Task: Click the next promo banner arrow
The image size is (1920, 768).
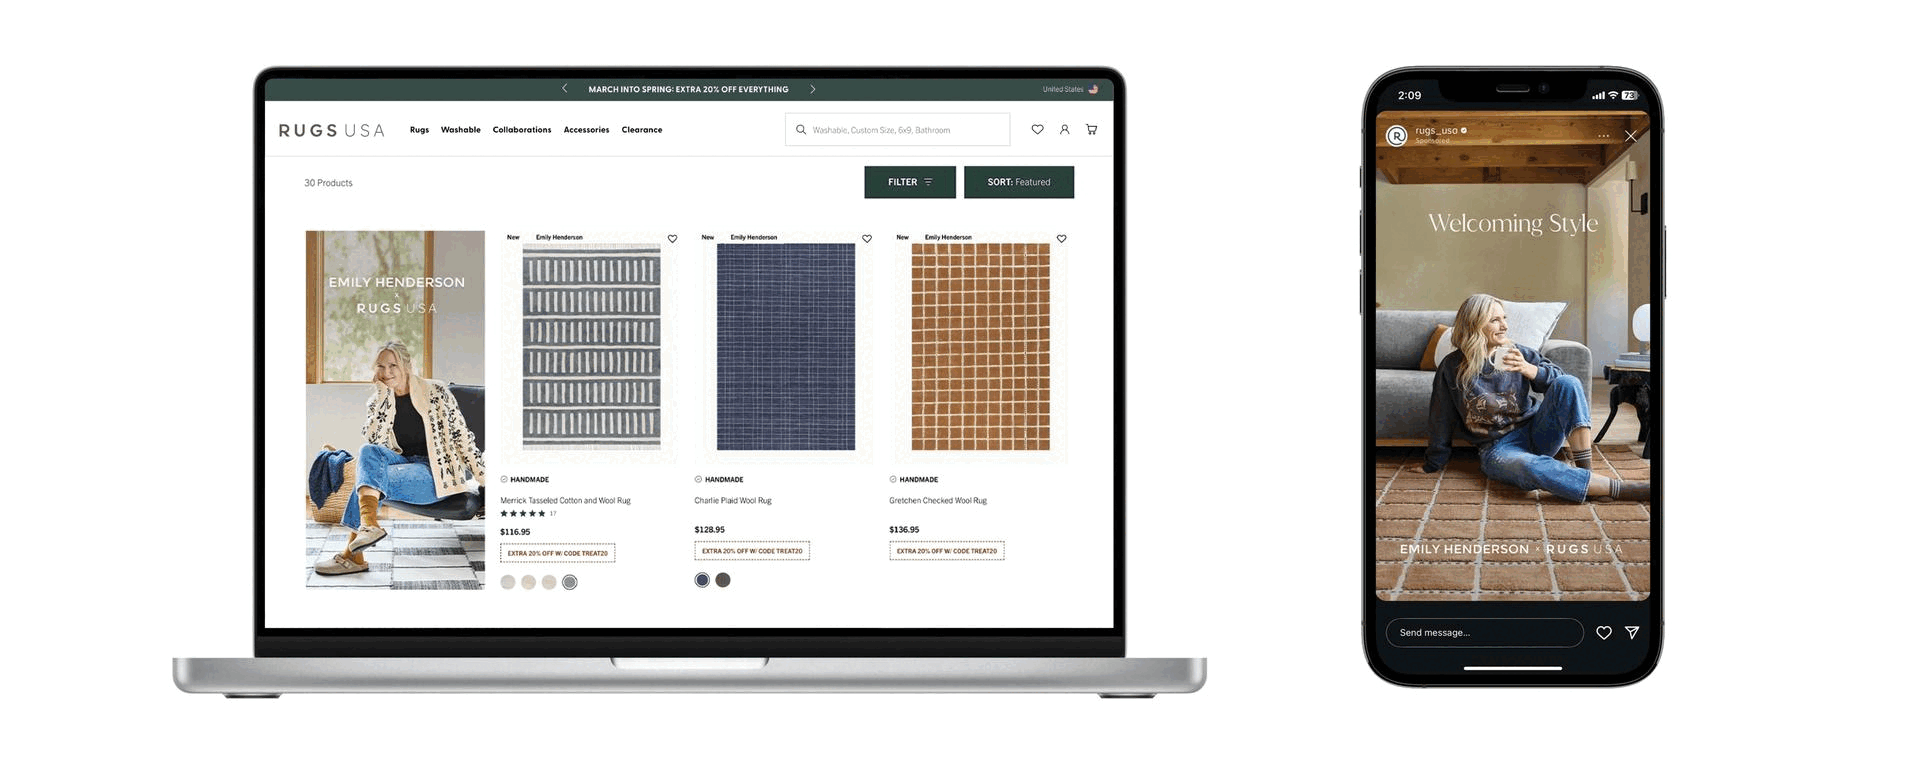Action: point(813,89)
